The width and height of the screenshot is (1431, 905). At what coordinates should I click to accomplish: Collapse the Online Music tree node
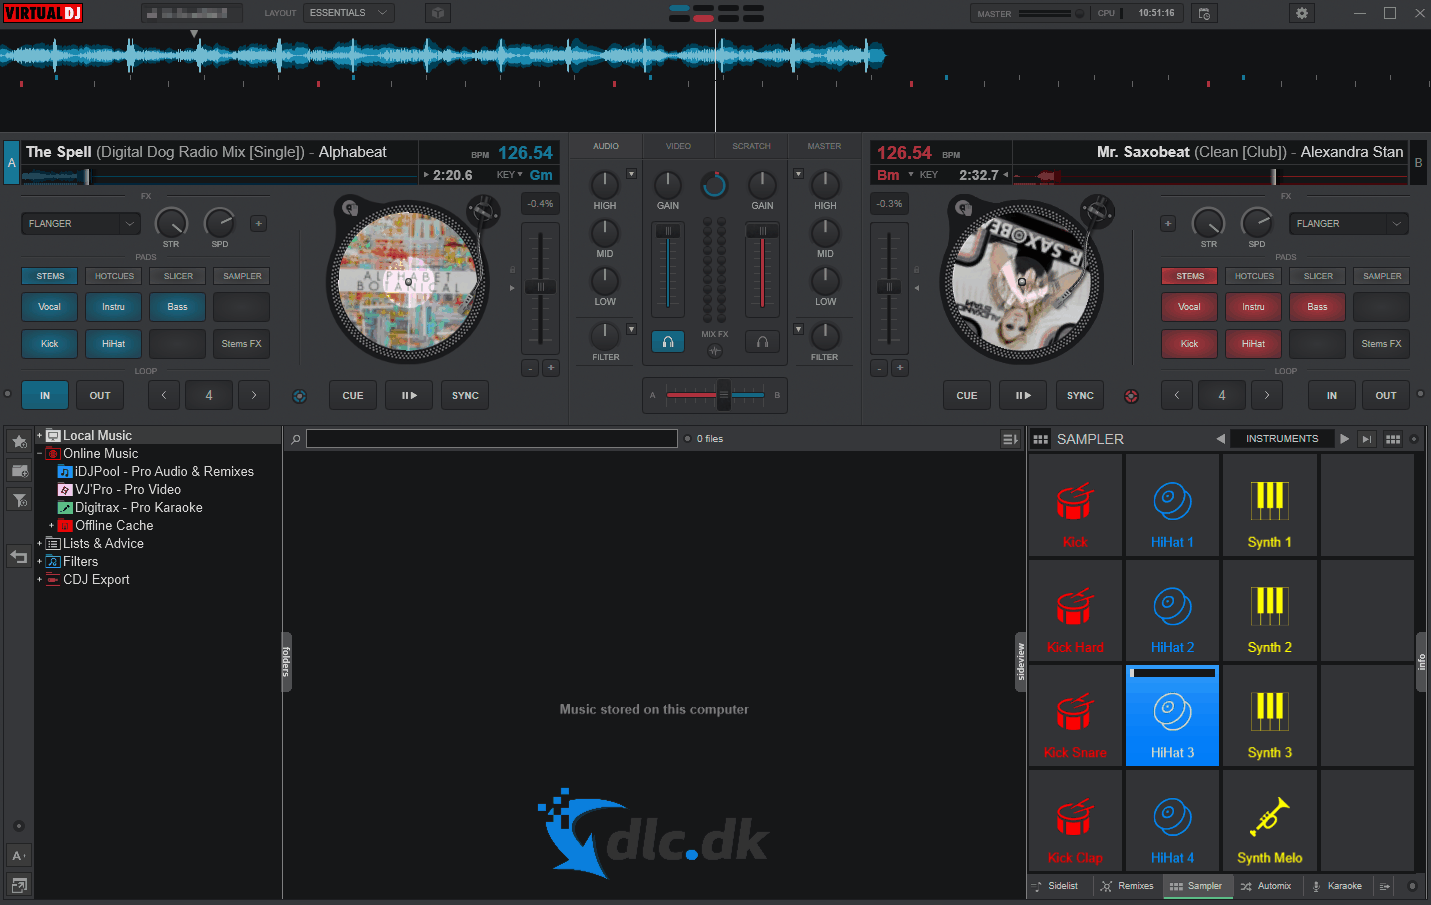(39, 454)
